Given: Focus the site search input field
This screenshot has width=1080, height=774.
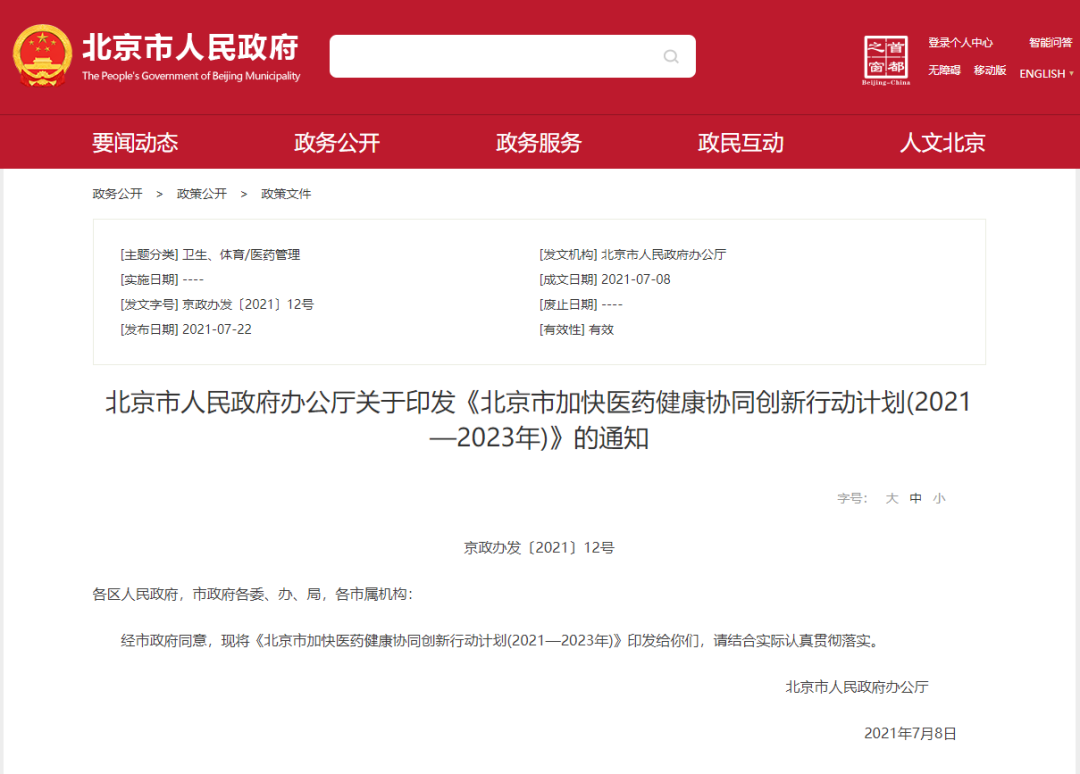Looking at the screenshot, I should coord(512,56).
